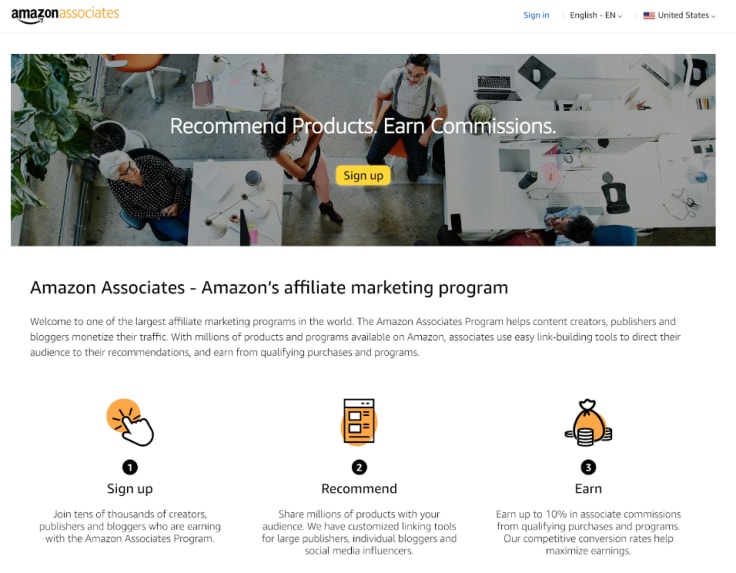
Task: Click the Recommend step heading
Action: pos(359,489)
